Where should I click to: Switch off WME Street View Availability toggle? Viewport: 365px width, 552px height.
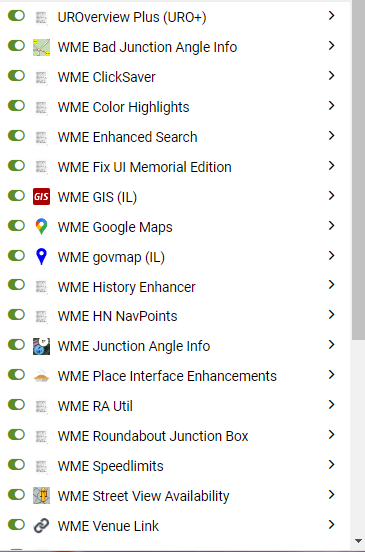coord(16,494)
